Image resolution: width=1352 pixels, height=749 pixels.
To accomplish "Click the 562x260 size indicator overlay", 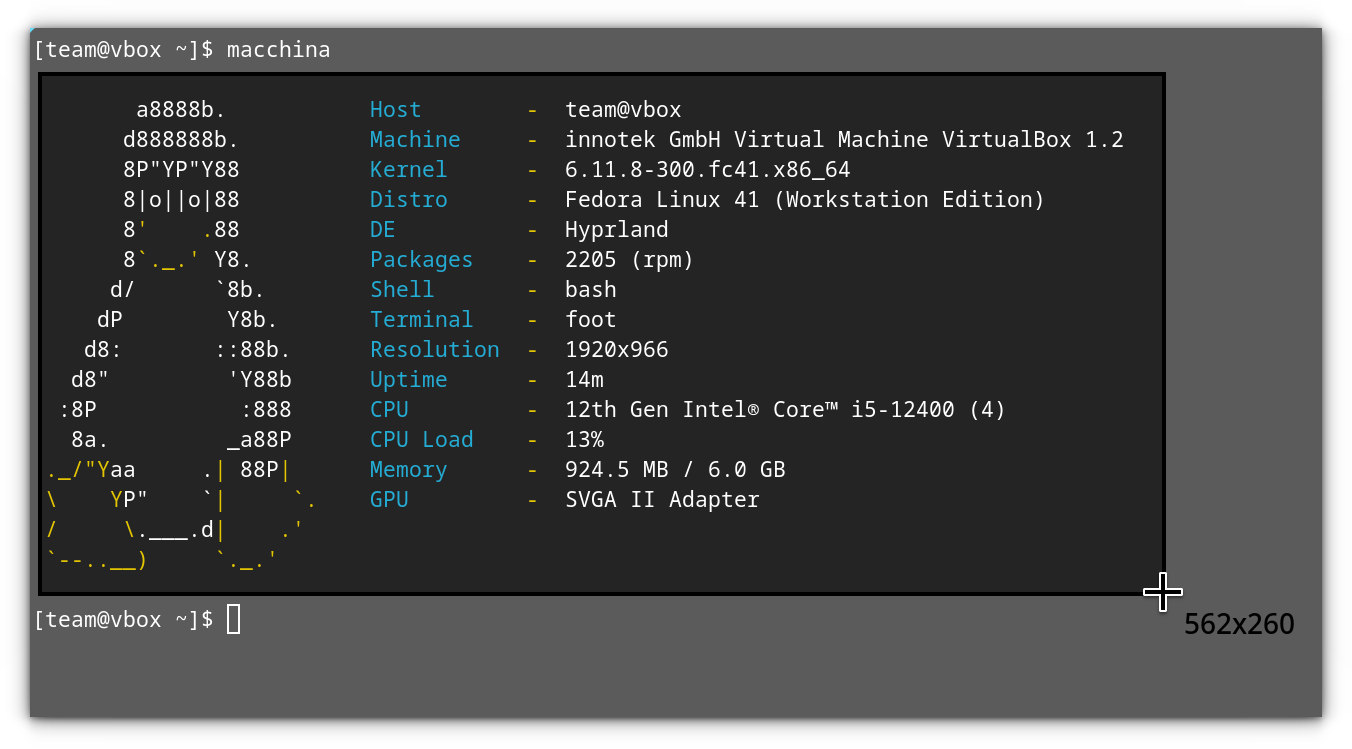I will [1239, 624].
